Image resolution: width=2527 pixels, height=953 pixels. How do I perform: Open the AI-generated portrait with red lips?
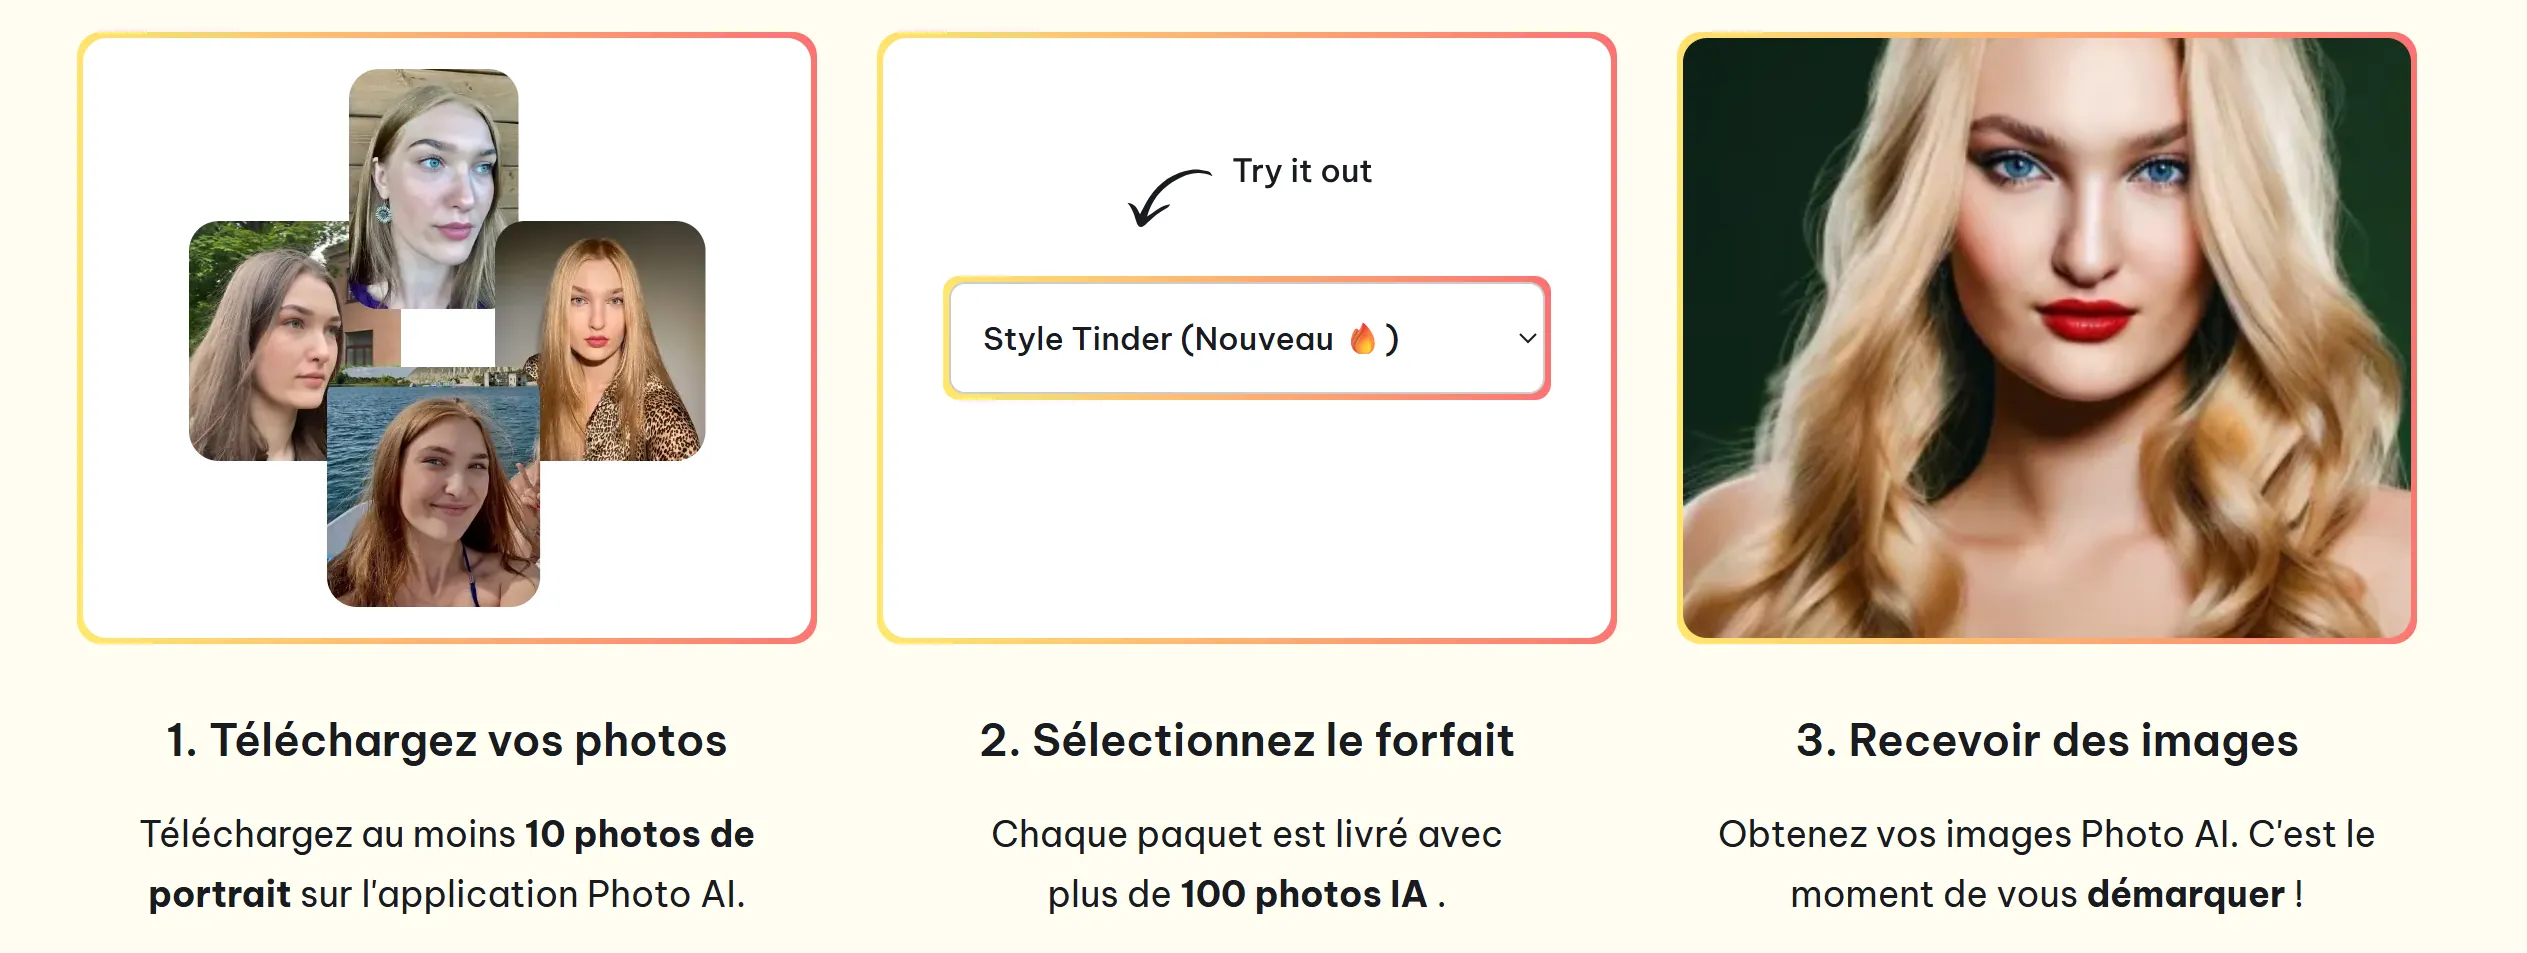(x=2046, y=337)
